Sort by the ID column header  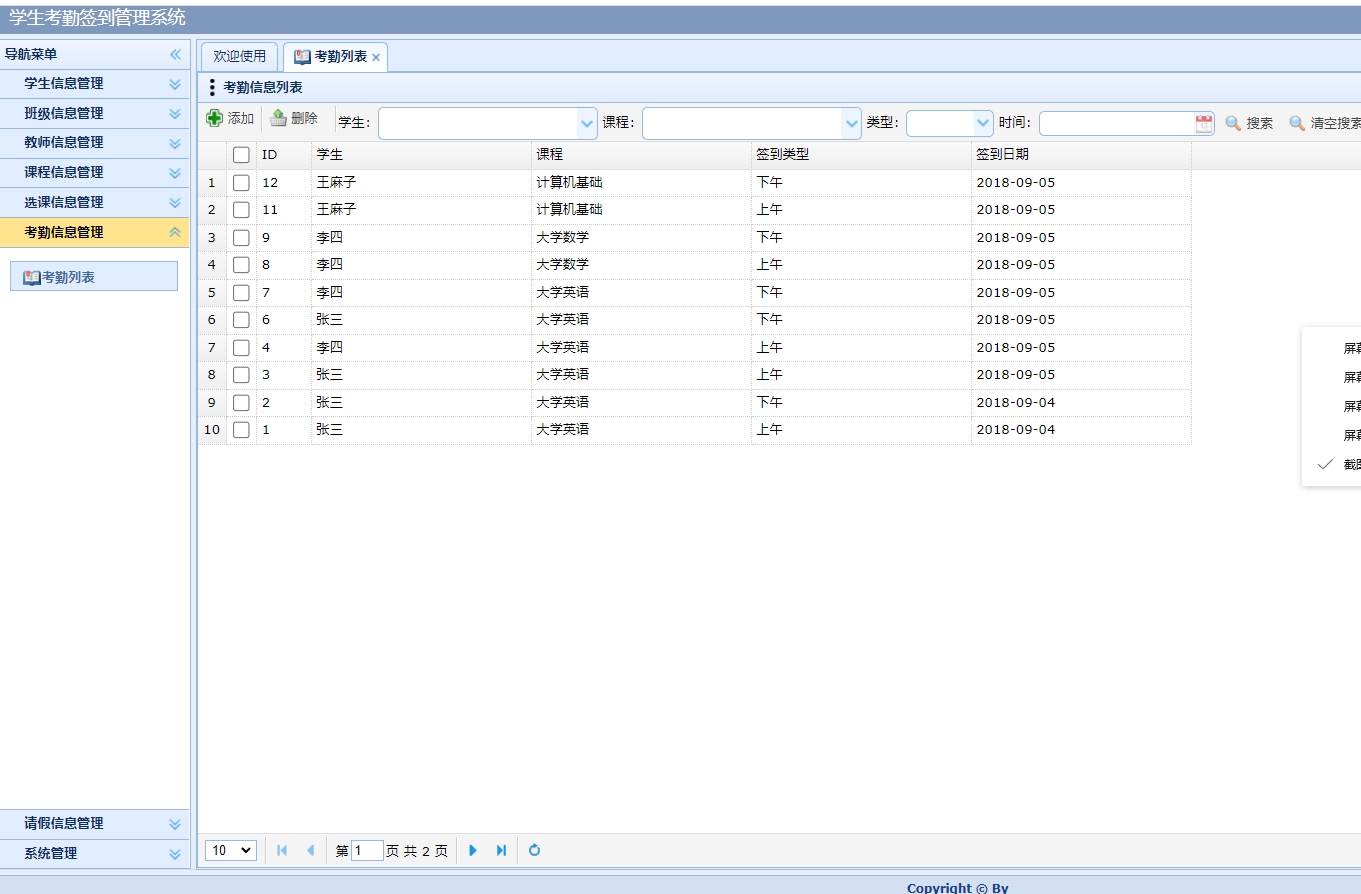(x=284, y=155)
